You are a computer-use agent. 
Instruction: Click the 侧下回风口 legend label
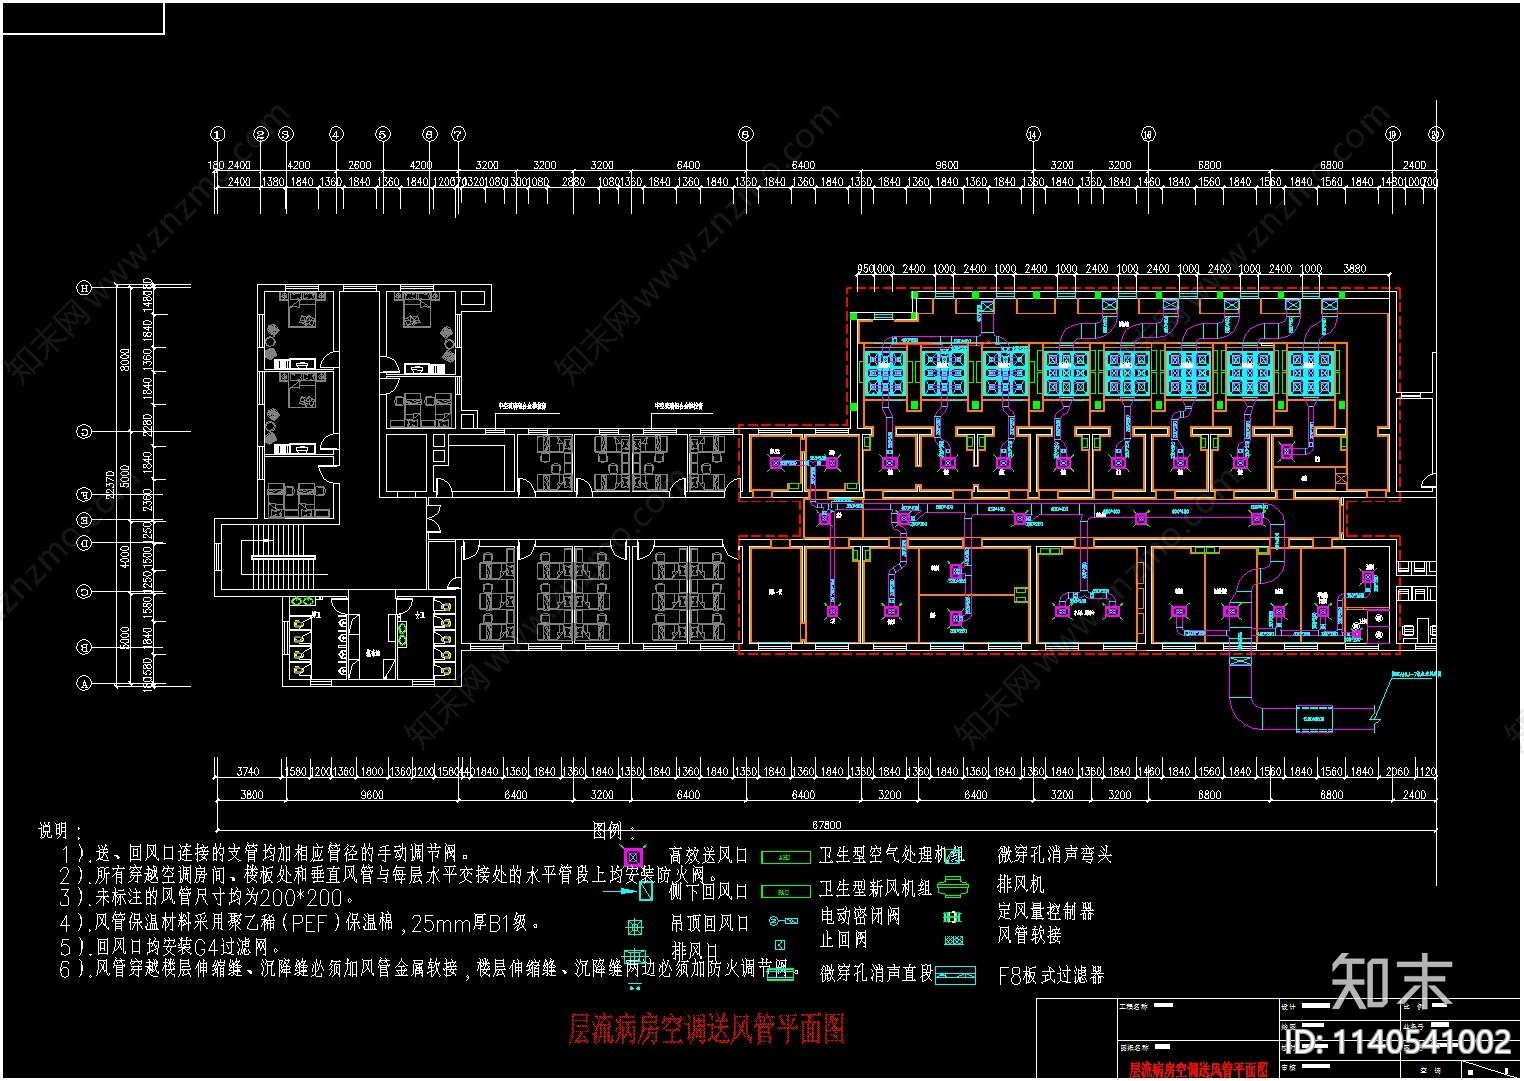click(x=709, y=890)
